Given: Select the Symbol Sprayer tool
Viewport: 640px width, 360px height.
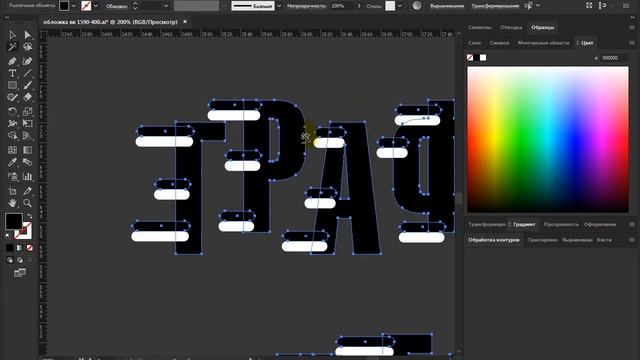Looking at the screenshot, I should (12, 177).
